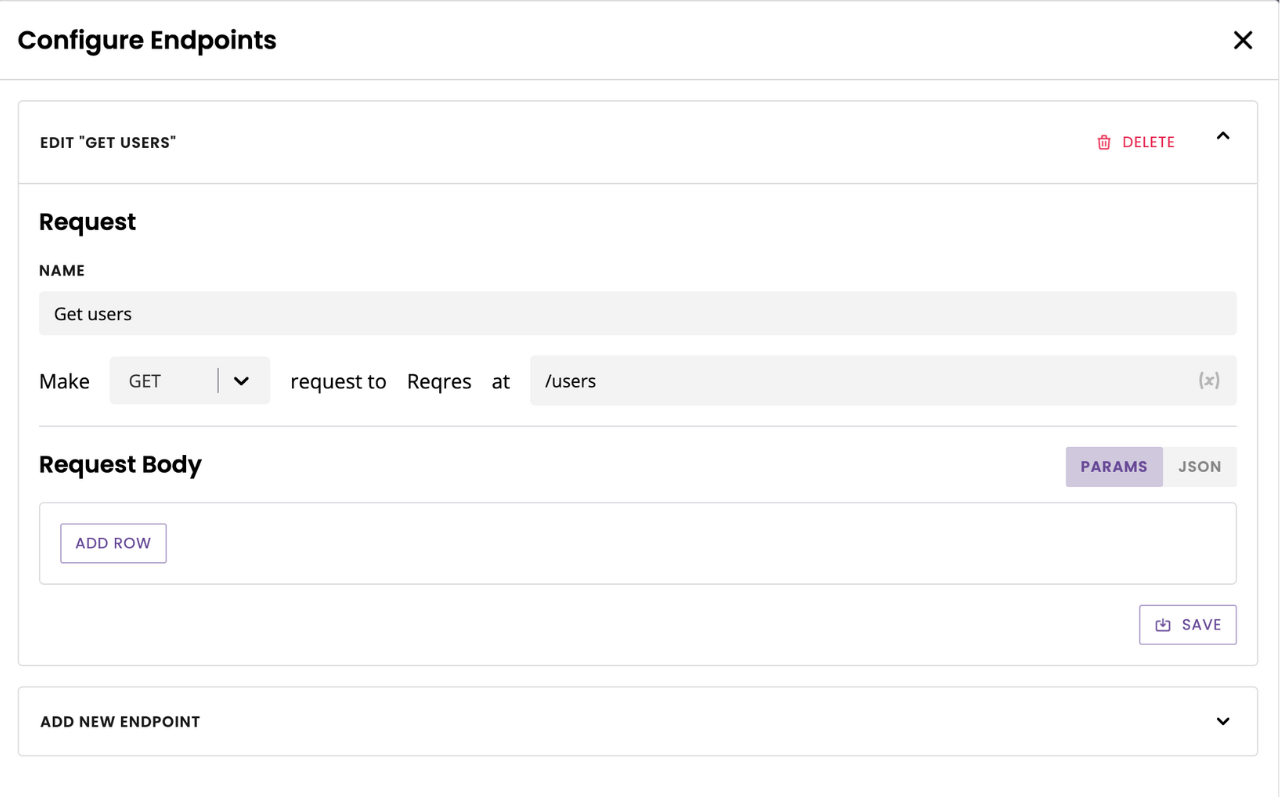
Task: Click the variable (x) icon in path field
Action: (1209, 380)
